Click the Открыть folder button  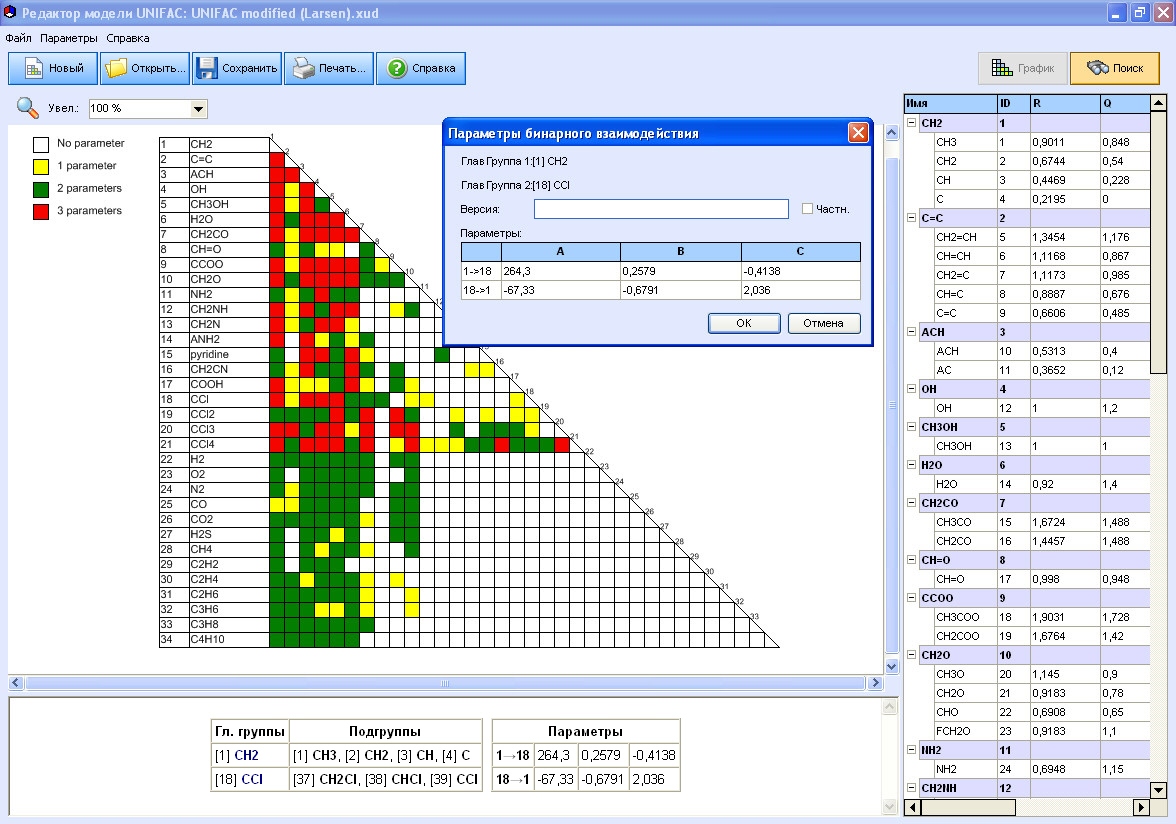(145, 68)
